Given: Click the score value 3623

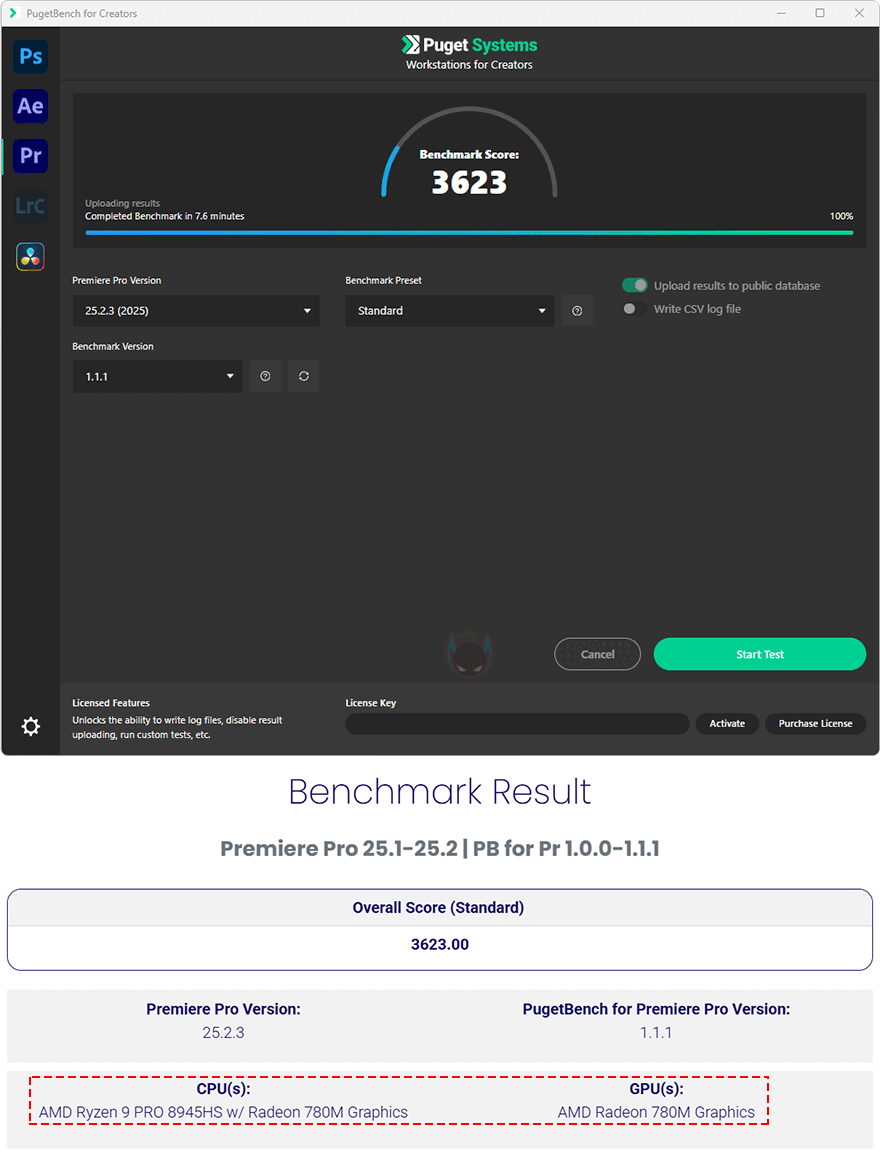Looking at the screenshot, I should pos(469,183).
